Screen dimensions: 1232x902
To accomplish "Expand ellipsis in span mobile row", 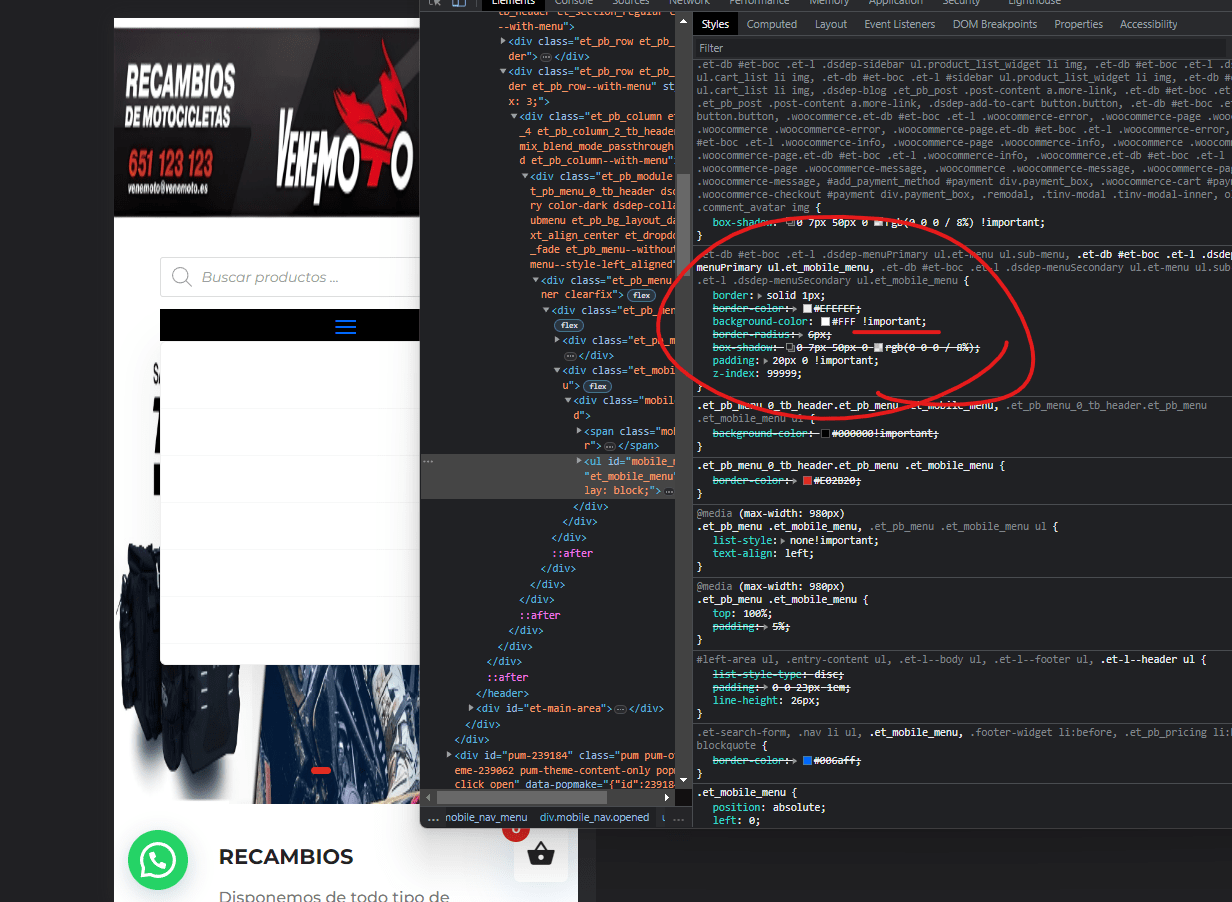I will pos(609,446).
